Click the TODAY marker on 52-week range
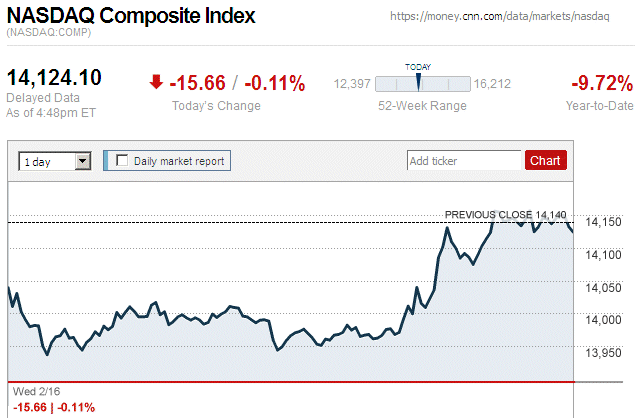 (418, 81)
